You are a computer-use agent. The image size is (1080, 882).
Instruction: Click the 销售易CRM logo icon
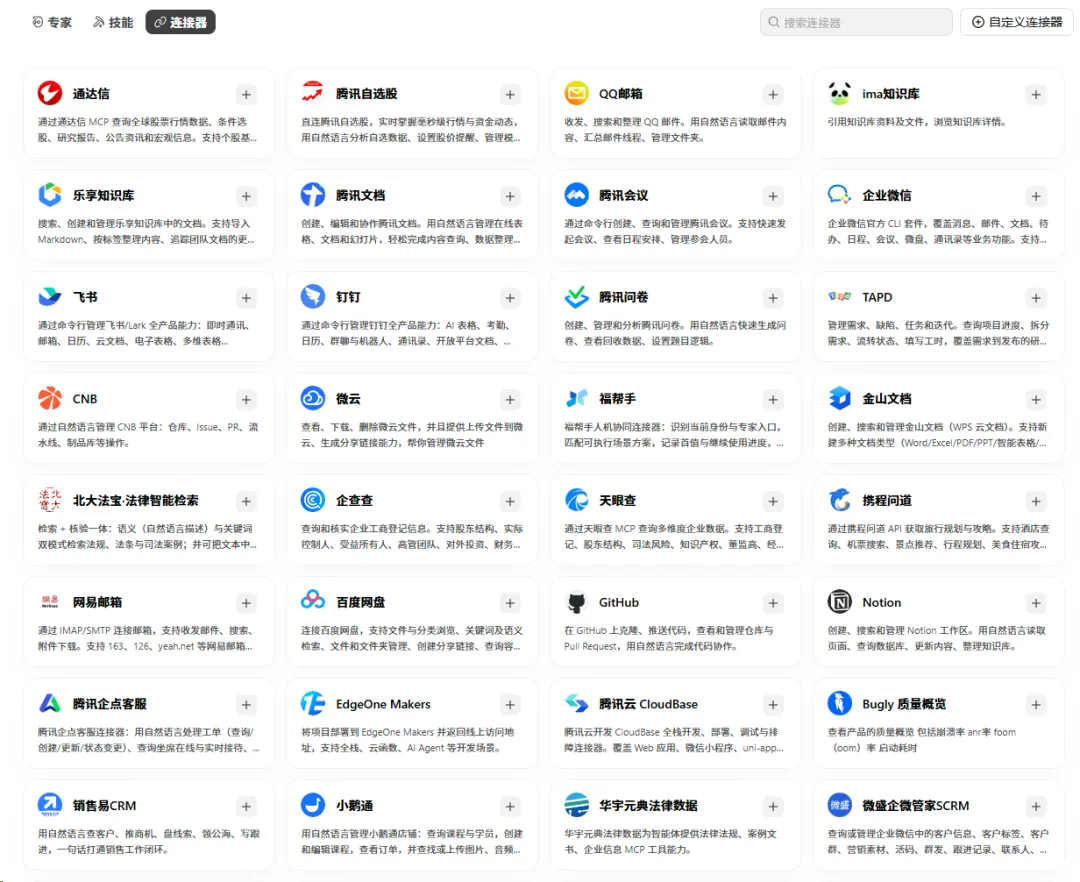click(x=50, y=804)
